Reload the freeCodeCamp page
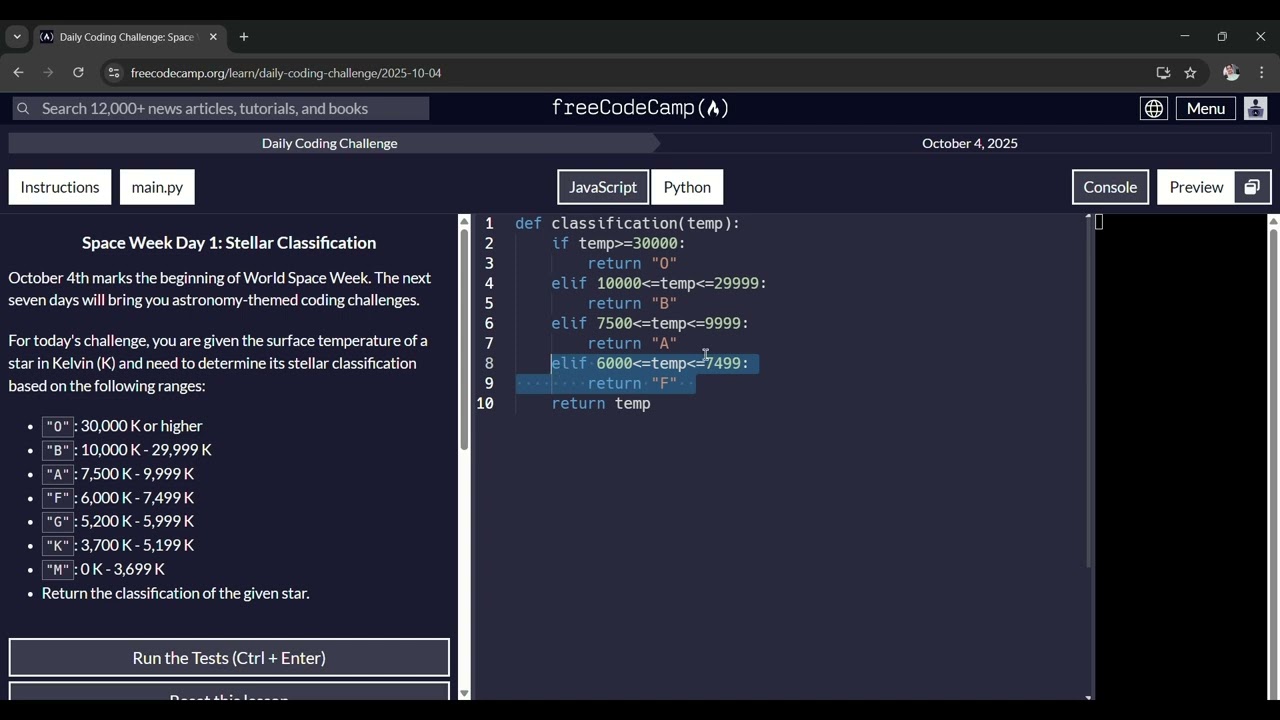The image size is (1280, 720). [78, 73]
